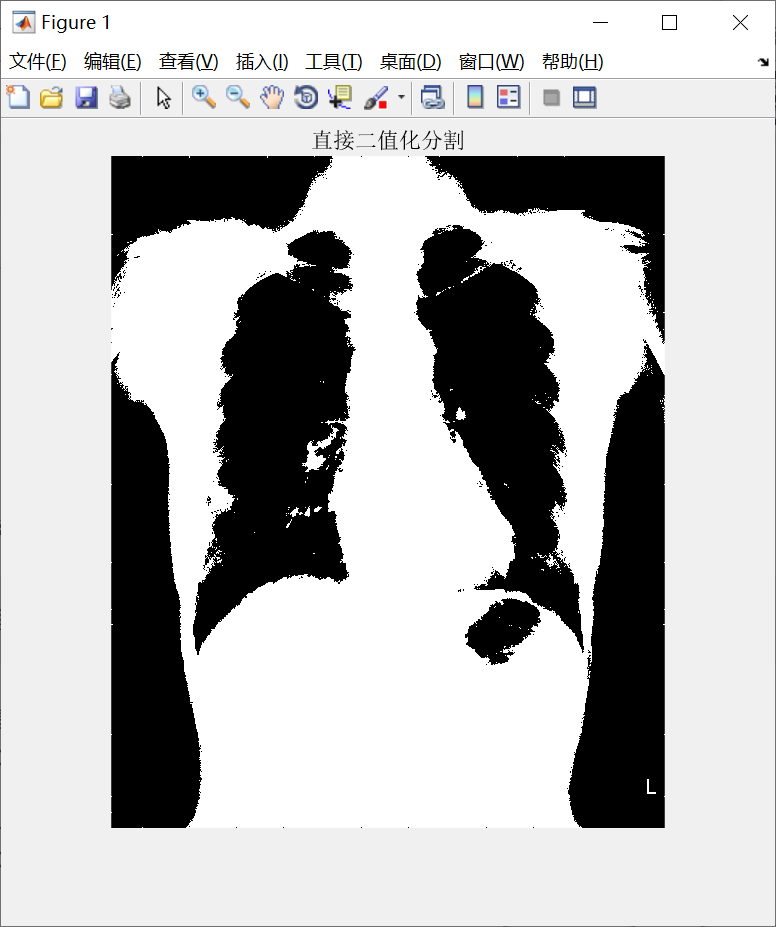Select the Data Cursor tool
776x927 pixels.
pos(340,98)
